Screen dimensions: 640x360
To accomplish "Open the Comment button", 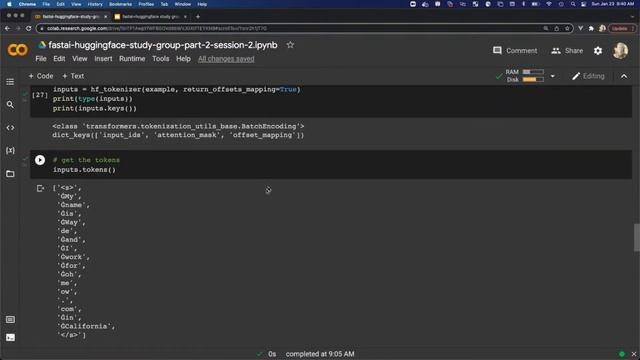I will point(515,51).
